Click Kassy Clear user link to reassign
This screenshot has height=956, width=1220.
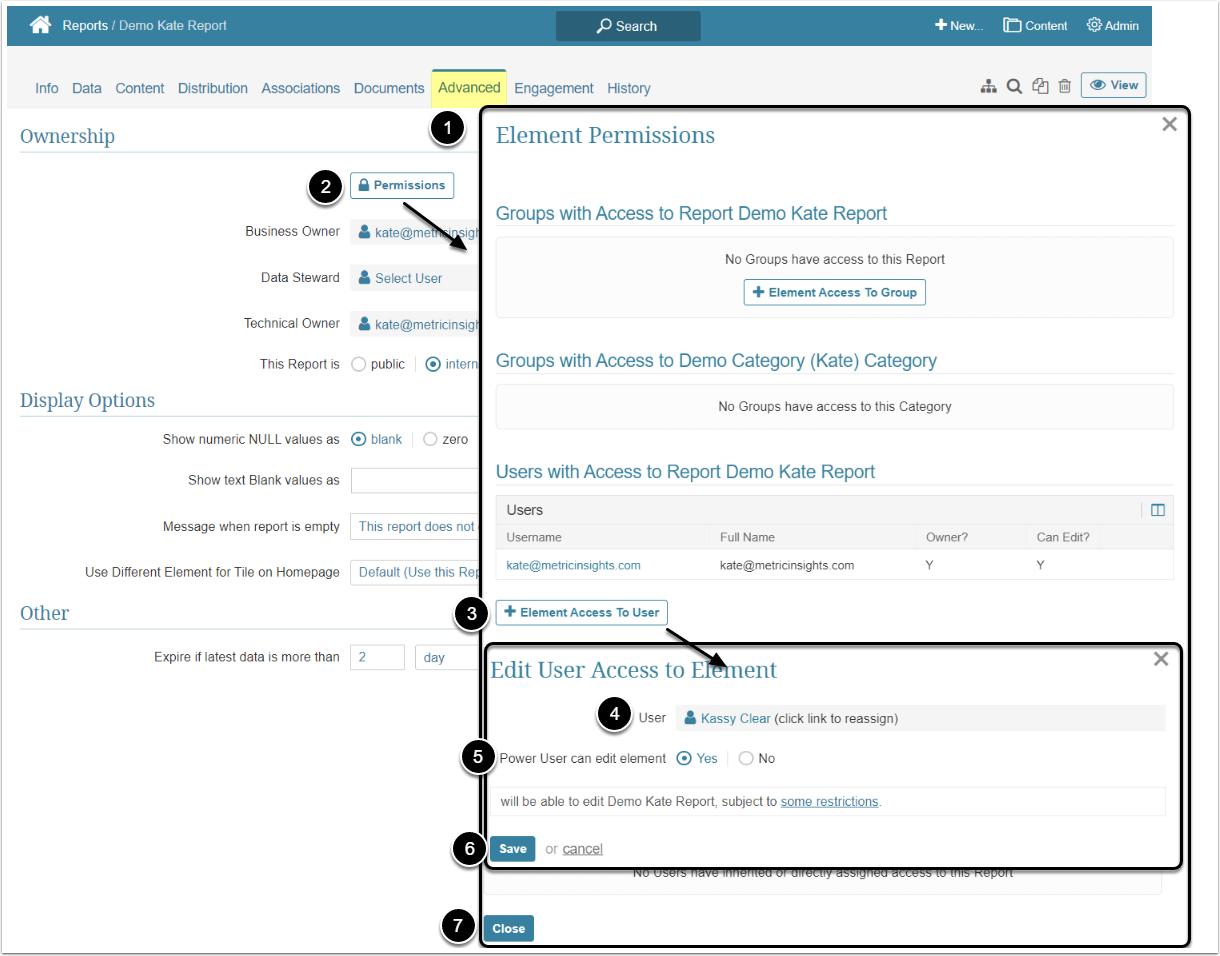click(x=735, y=718)
